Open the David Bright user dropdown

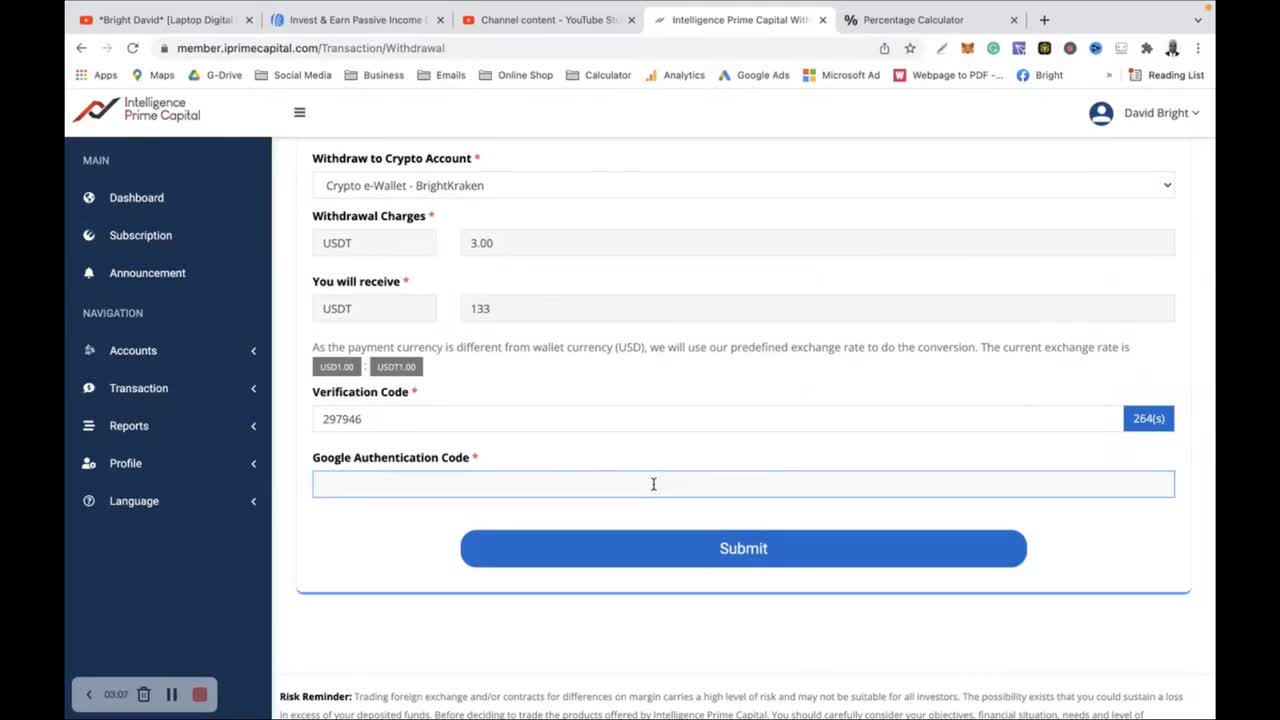[x=1161, y=113]
